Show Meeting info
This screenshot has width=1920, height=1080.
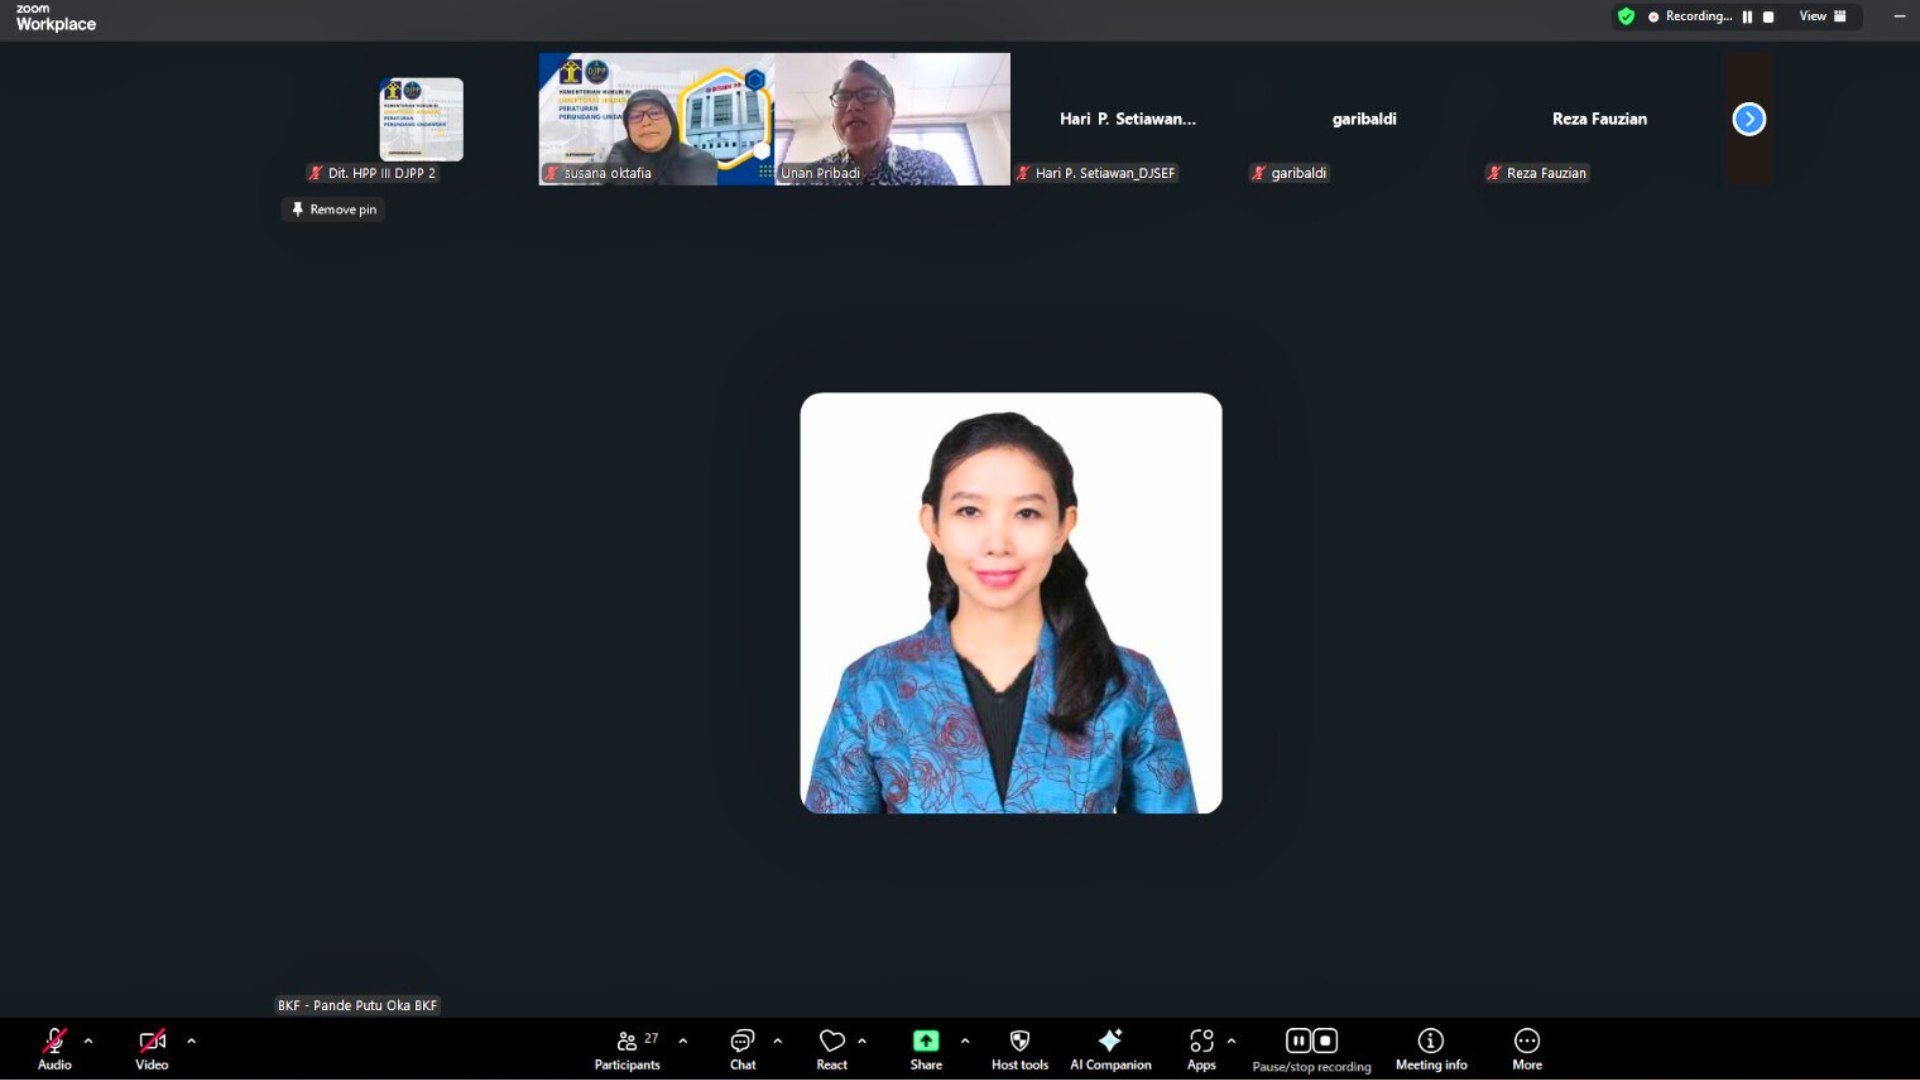click(1431, 1042)
